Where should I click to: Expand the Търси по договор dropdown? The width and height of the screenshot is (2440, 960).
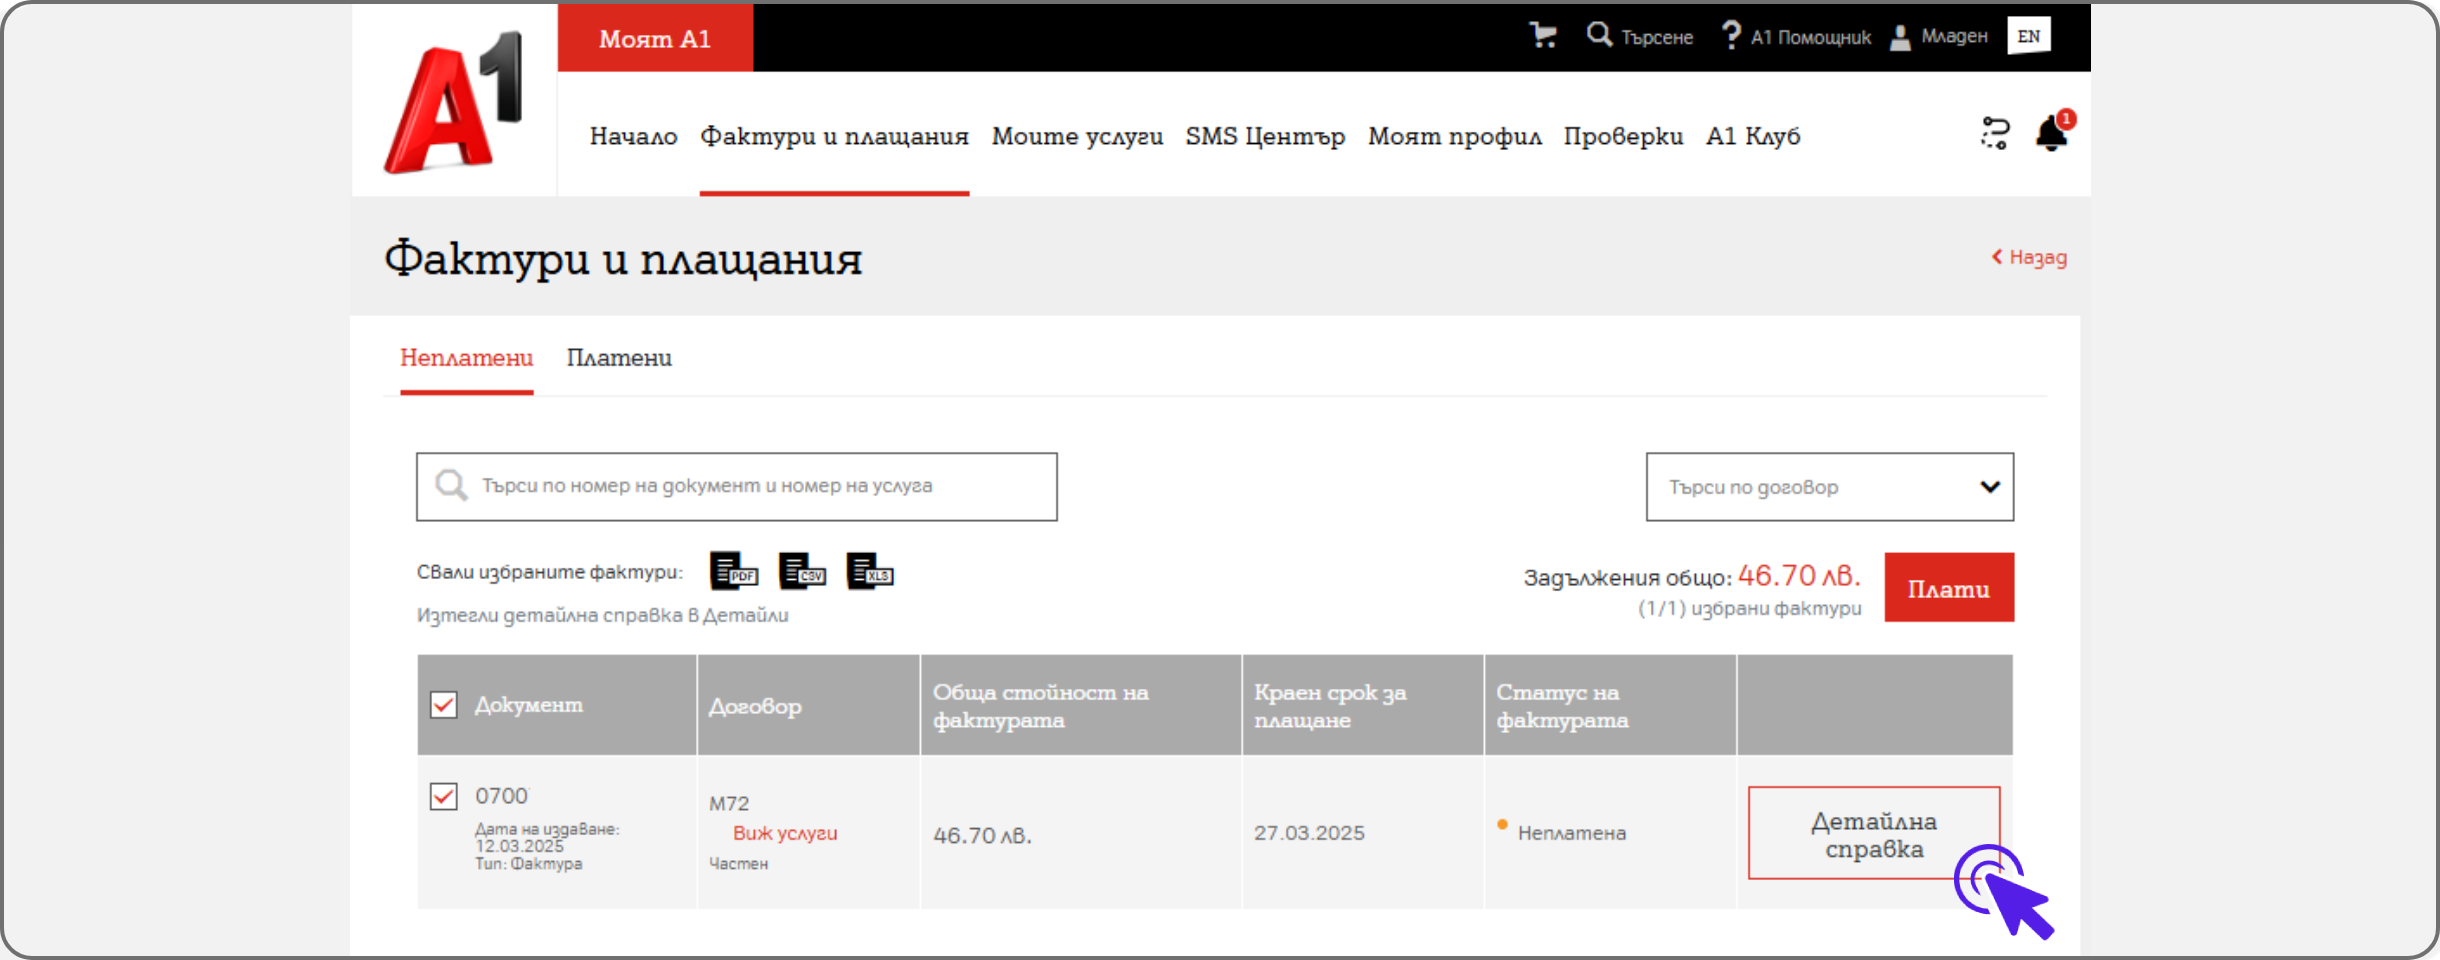point(1830,487)
